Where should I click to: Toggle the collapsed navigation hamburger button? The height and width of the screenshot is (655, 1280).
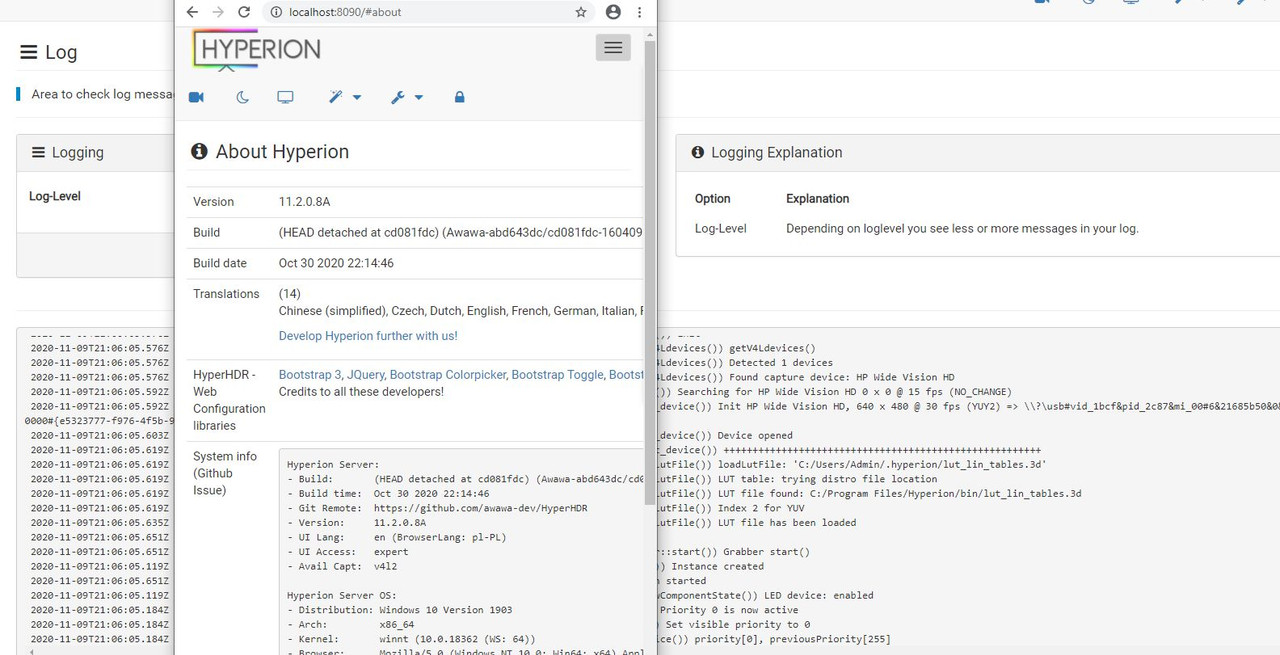[613, 47]
